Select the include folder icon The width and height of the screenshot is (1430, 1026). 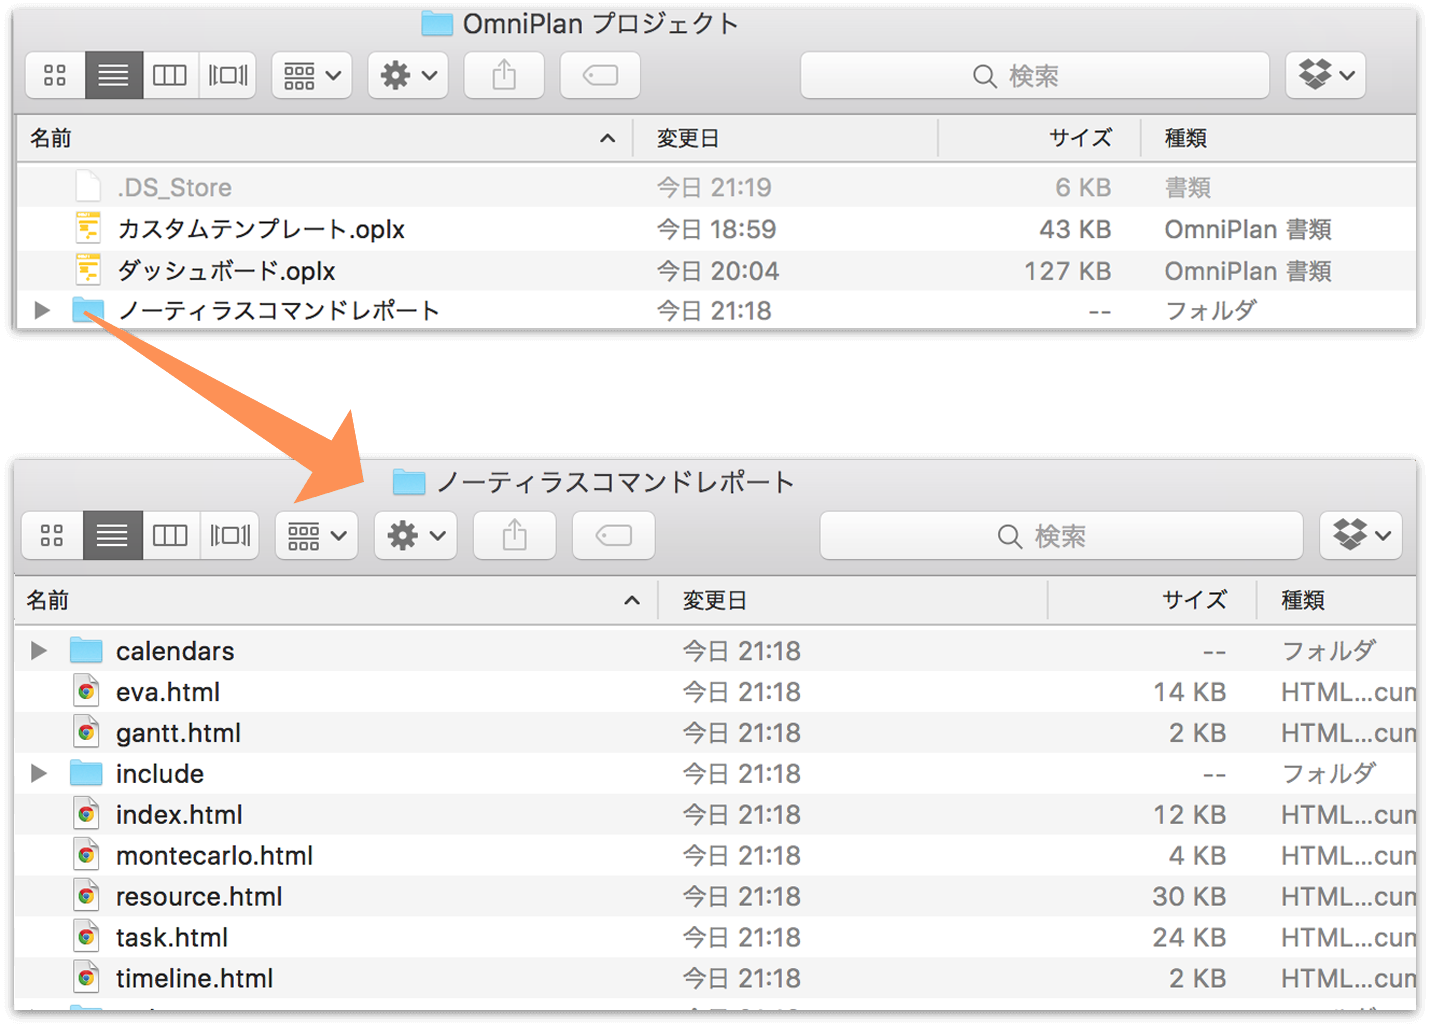point(86,773)
